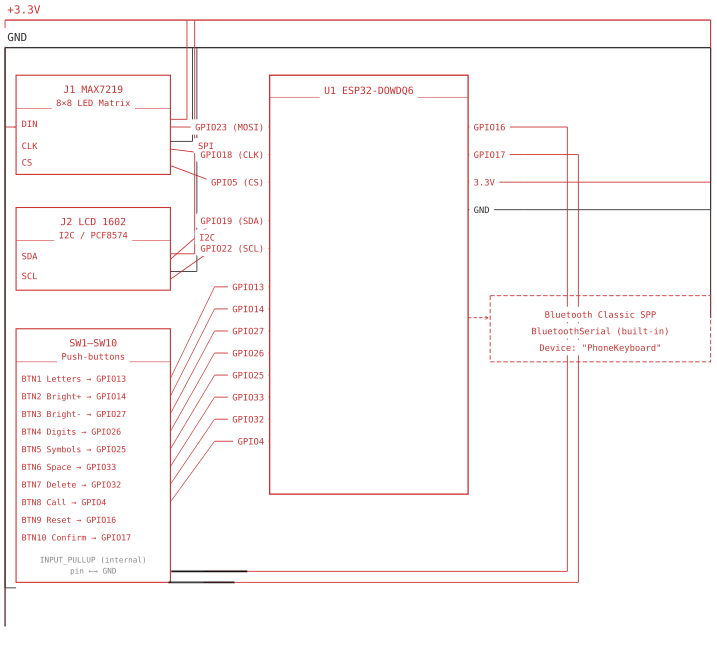Image resolution: width=717 pixels, height=647 pixels.
Task: Select the GND pin on U1 right side
Action: pos(481,210)
